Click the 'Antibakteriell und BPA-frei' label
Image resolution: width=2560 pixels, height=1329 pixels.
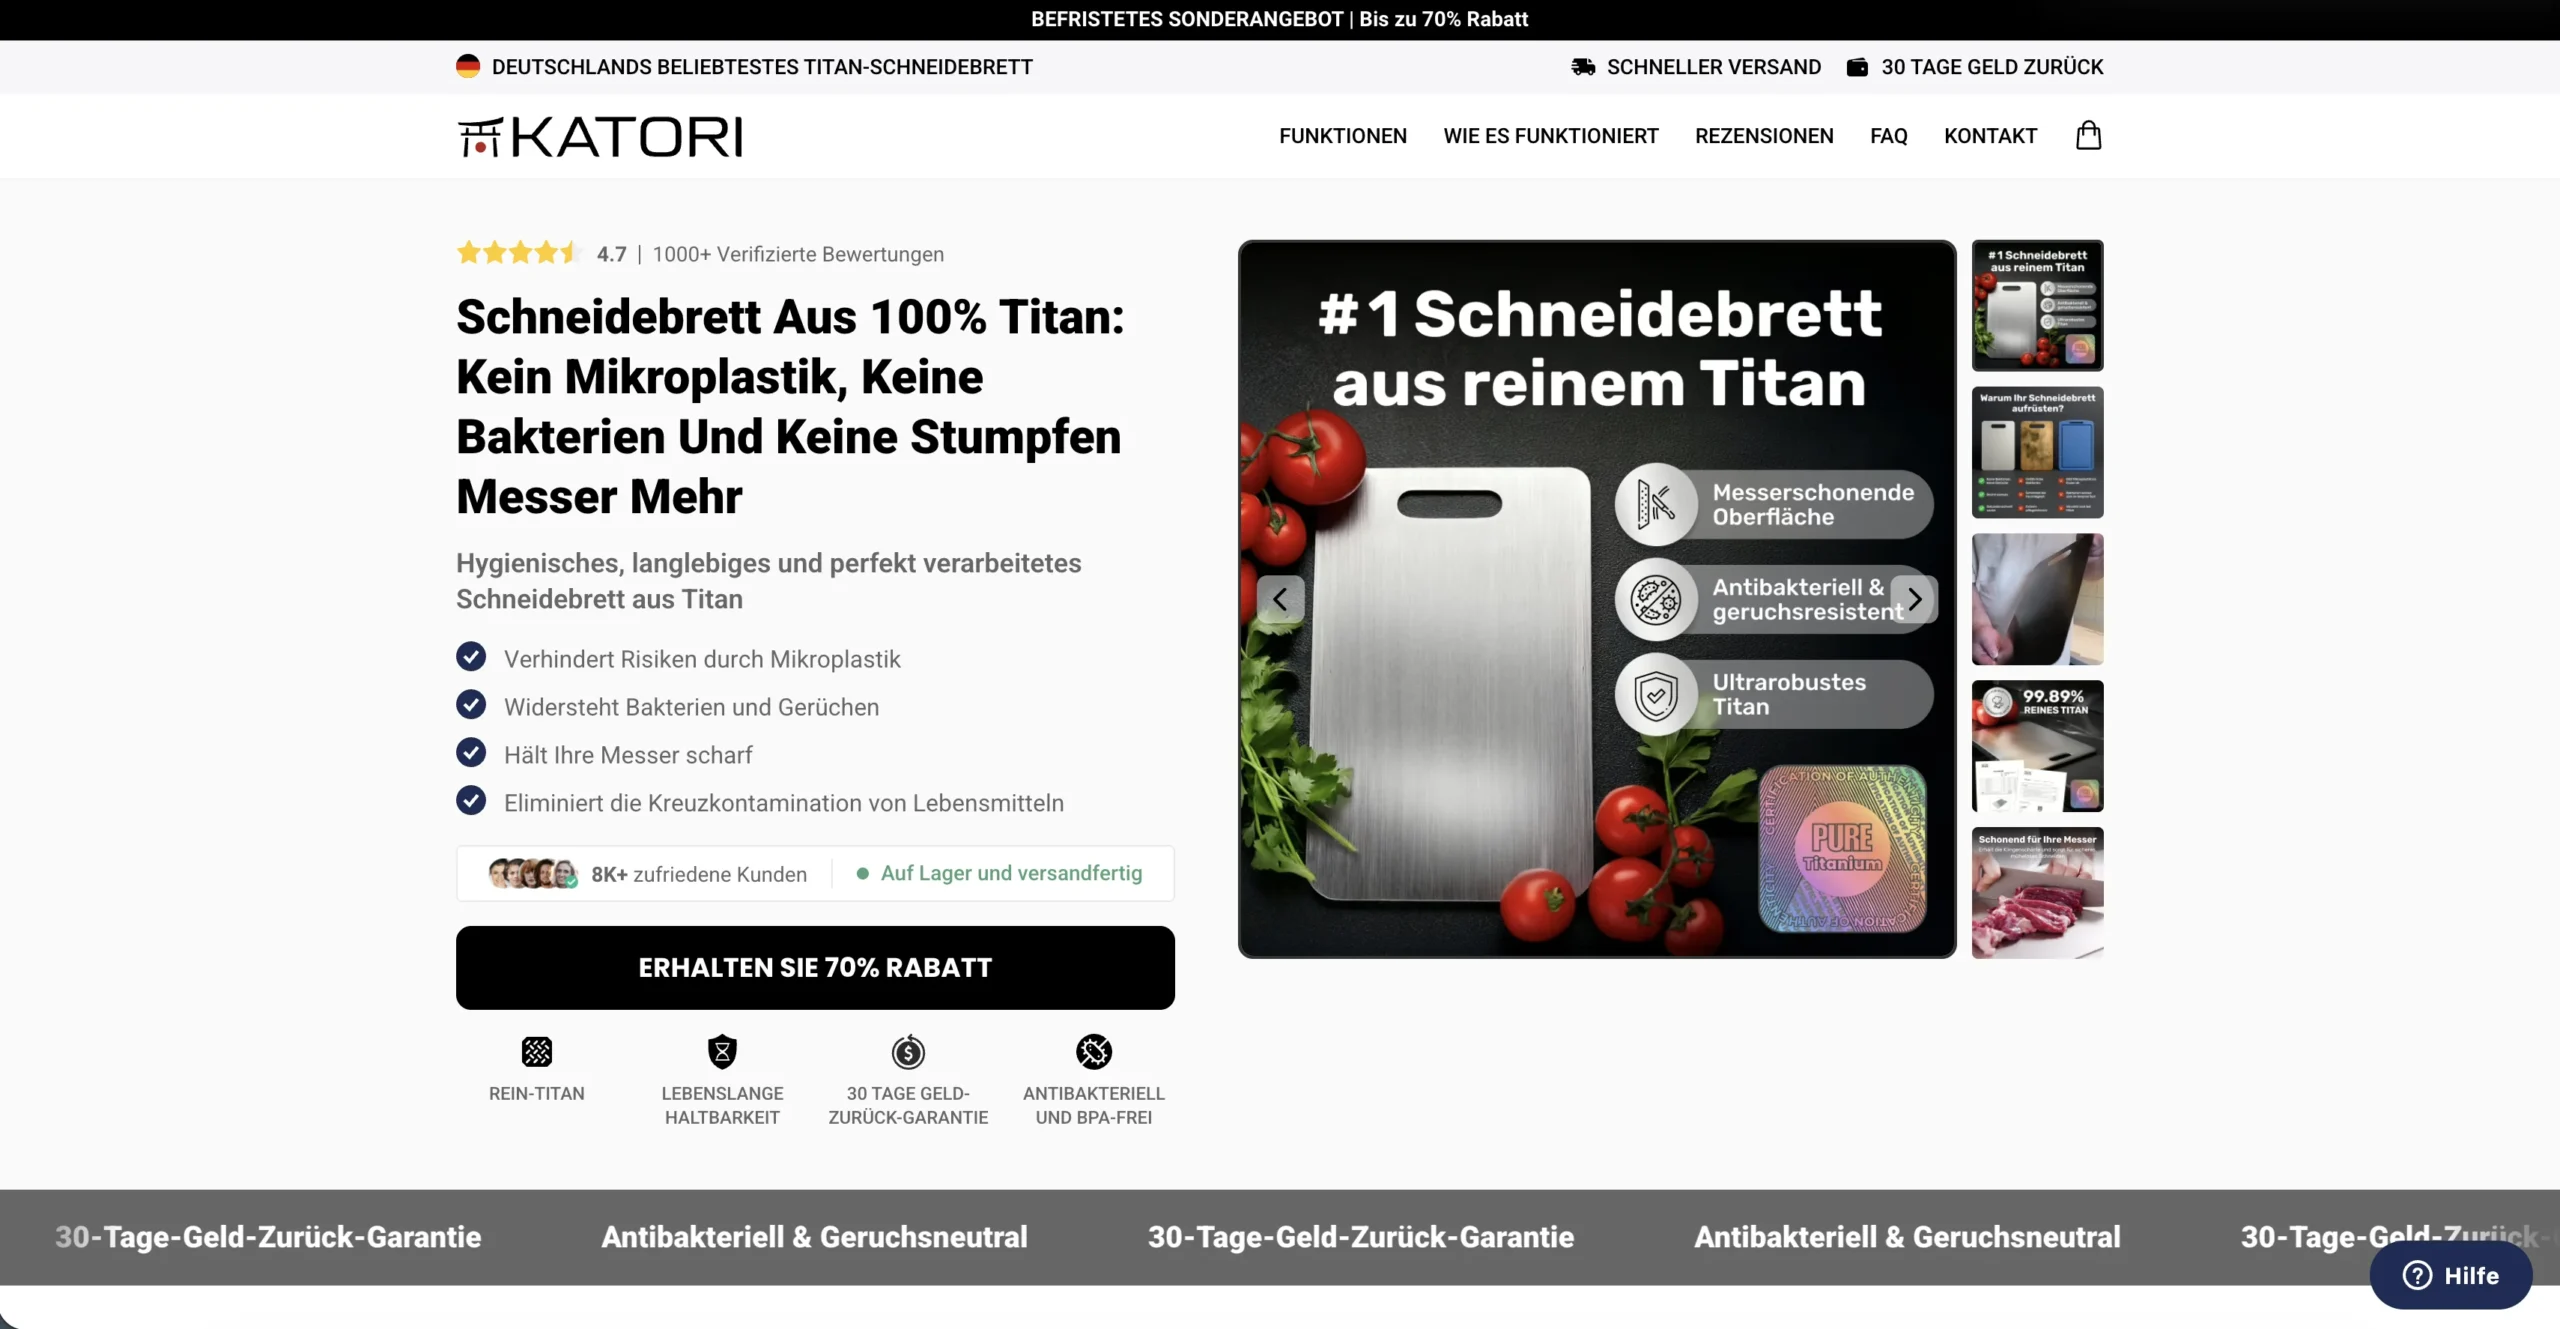[1094, 1105]
